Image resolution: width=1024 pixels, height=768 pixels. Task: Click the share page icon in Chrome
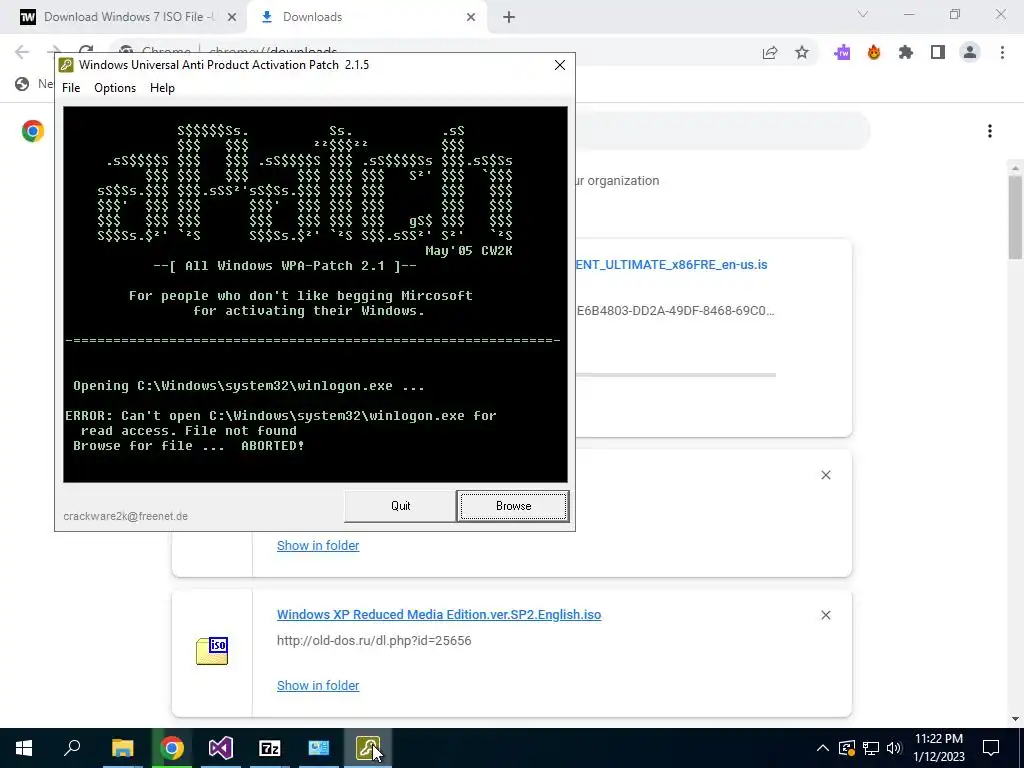pyautogui.click(x=770, y=53)
